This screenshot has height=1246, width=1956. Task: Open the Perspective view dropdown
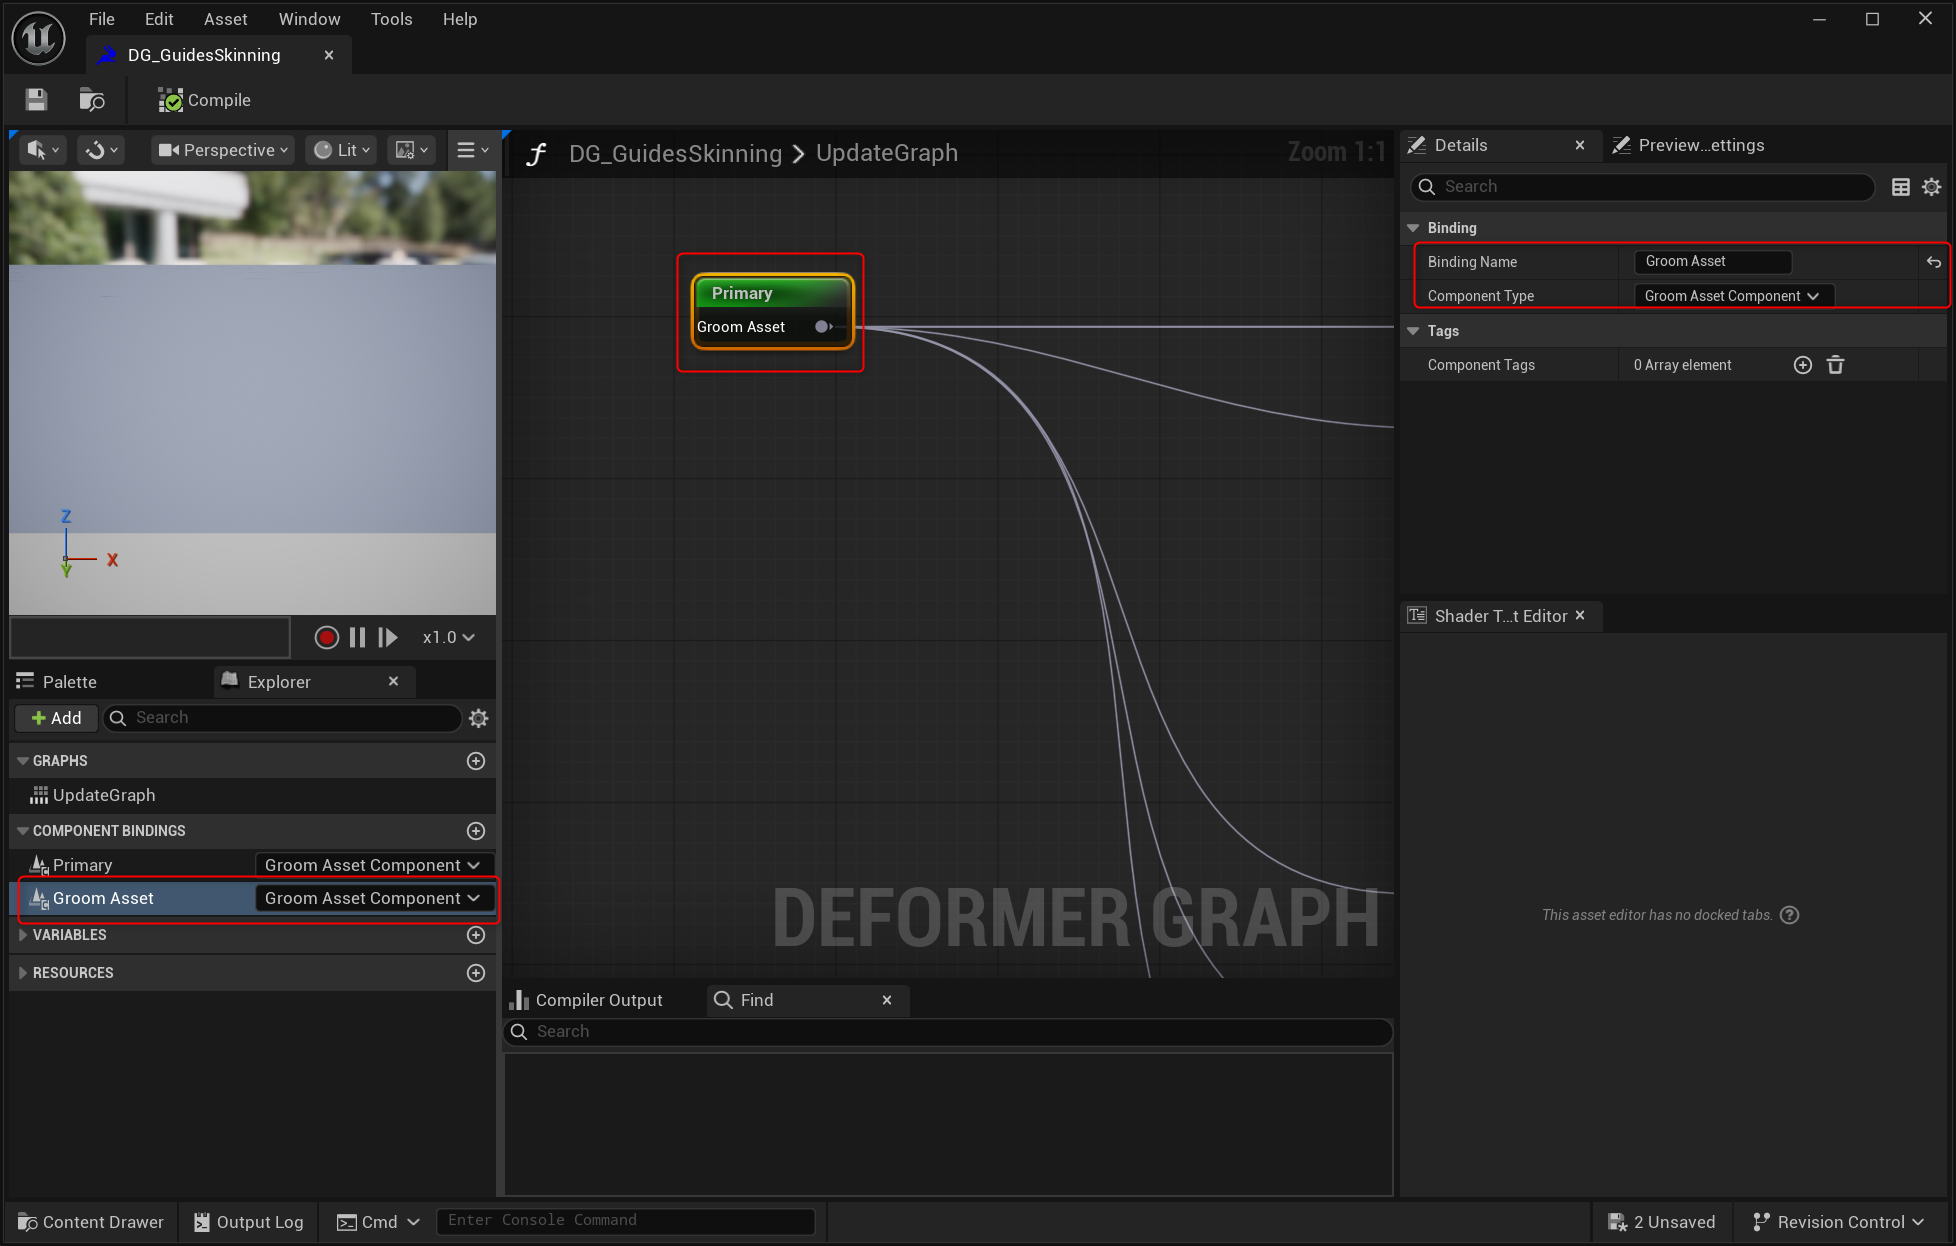(x=224, y=150)
